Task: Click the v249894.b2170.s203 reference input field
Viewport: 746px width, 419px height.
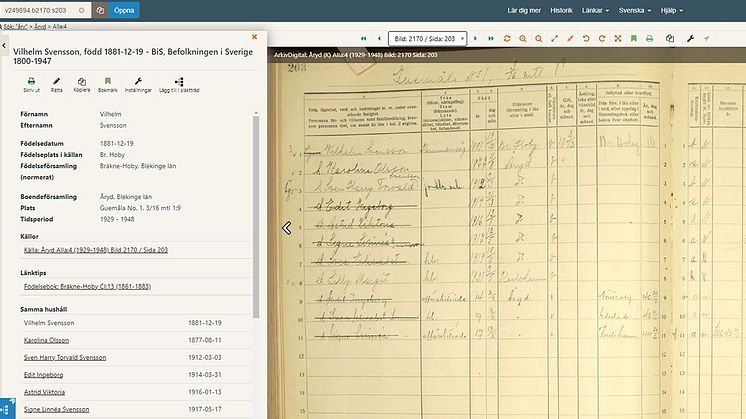Action: tap(44, 11)
